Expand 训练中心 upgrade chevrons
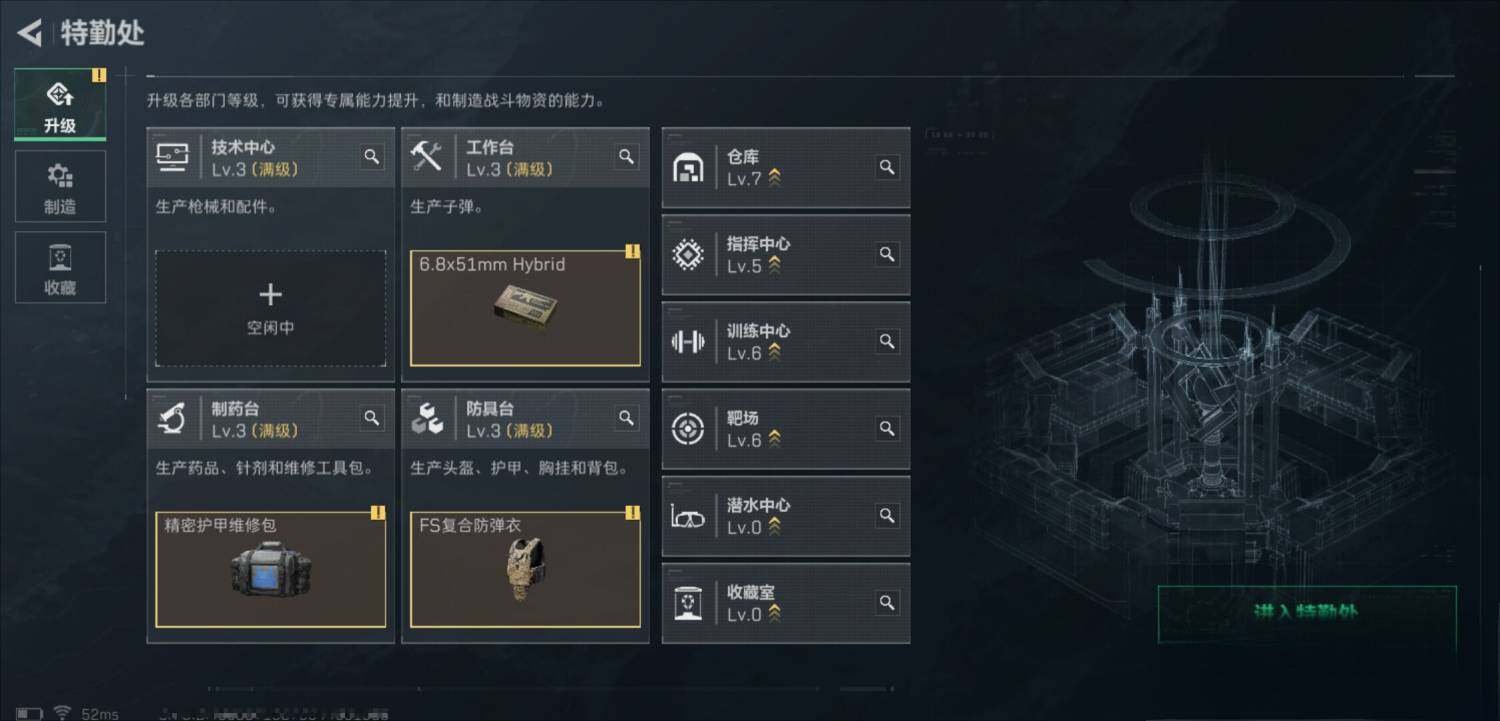The image size is (1500, 721). (775, 352)
